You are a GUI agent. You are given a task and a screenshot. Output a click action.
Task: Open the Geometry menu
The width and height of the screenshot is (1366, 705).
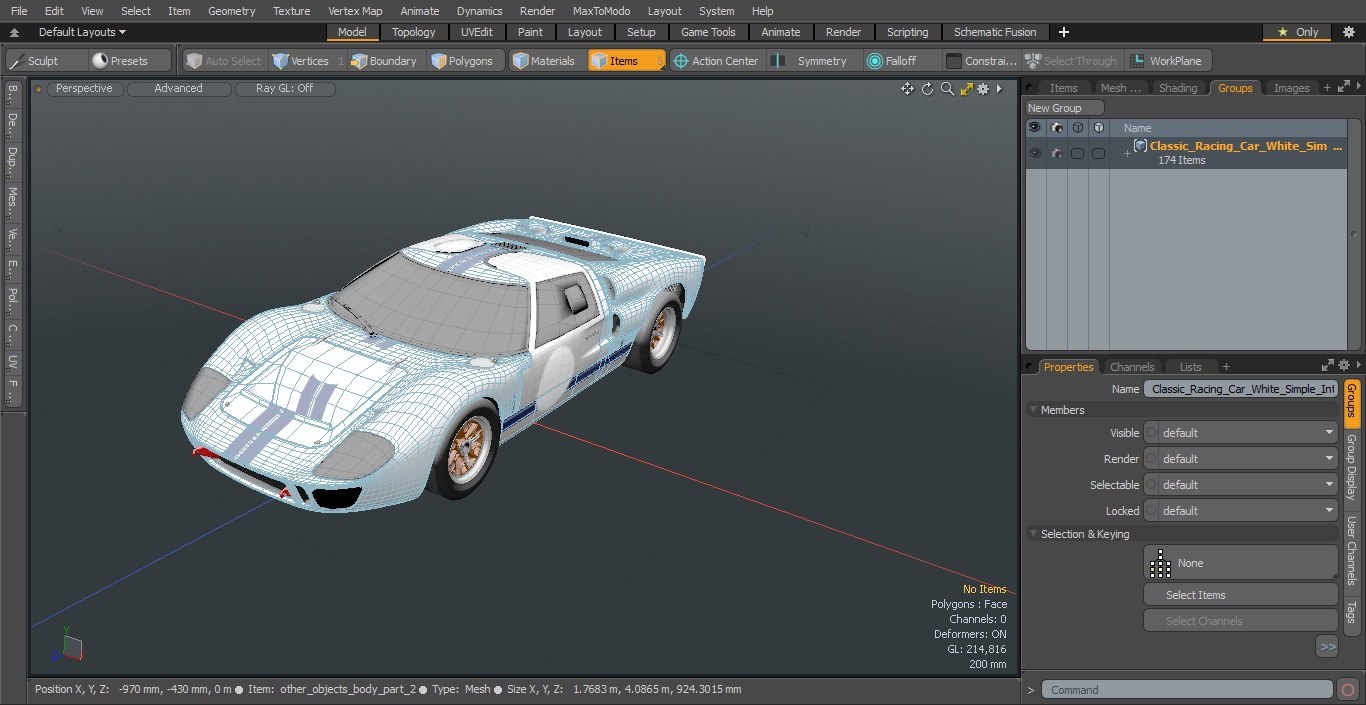point(231,11)
